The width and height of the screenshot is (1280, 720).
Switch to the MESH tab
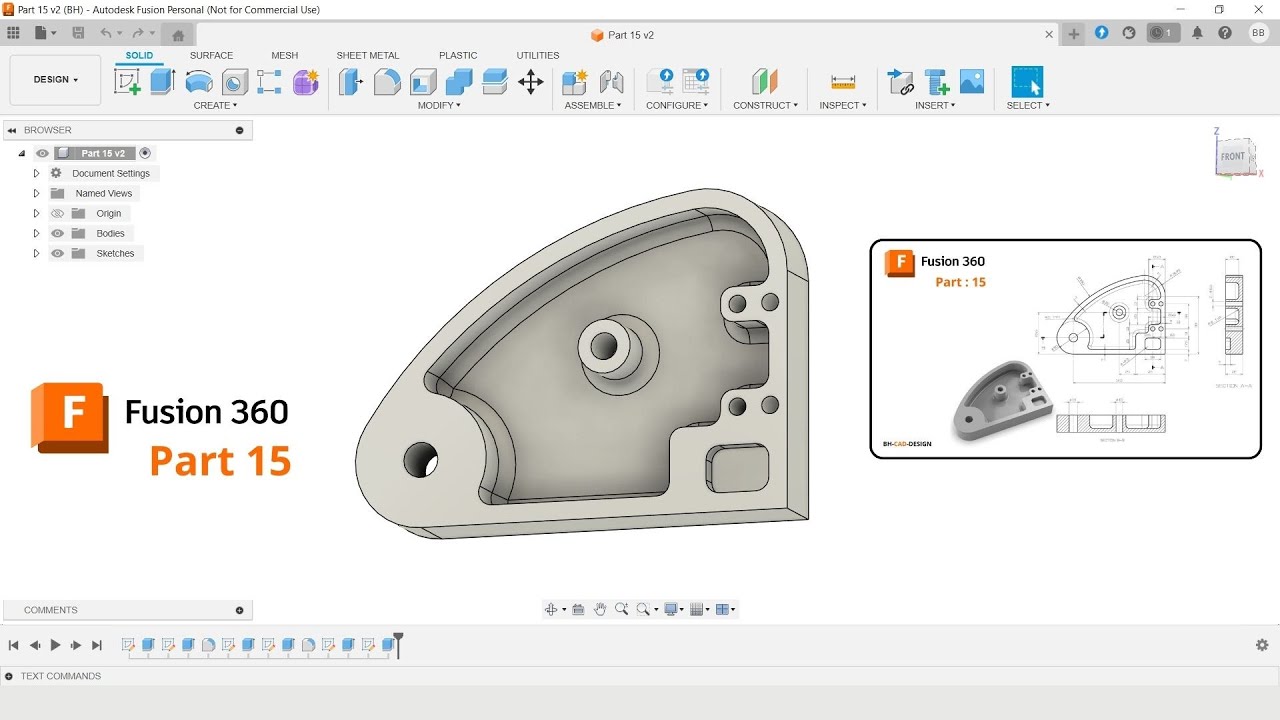pyautogui.click(x=284, y=55)
